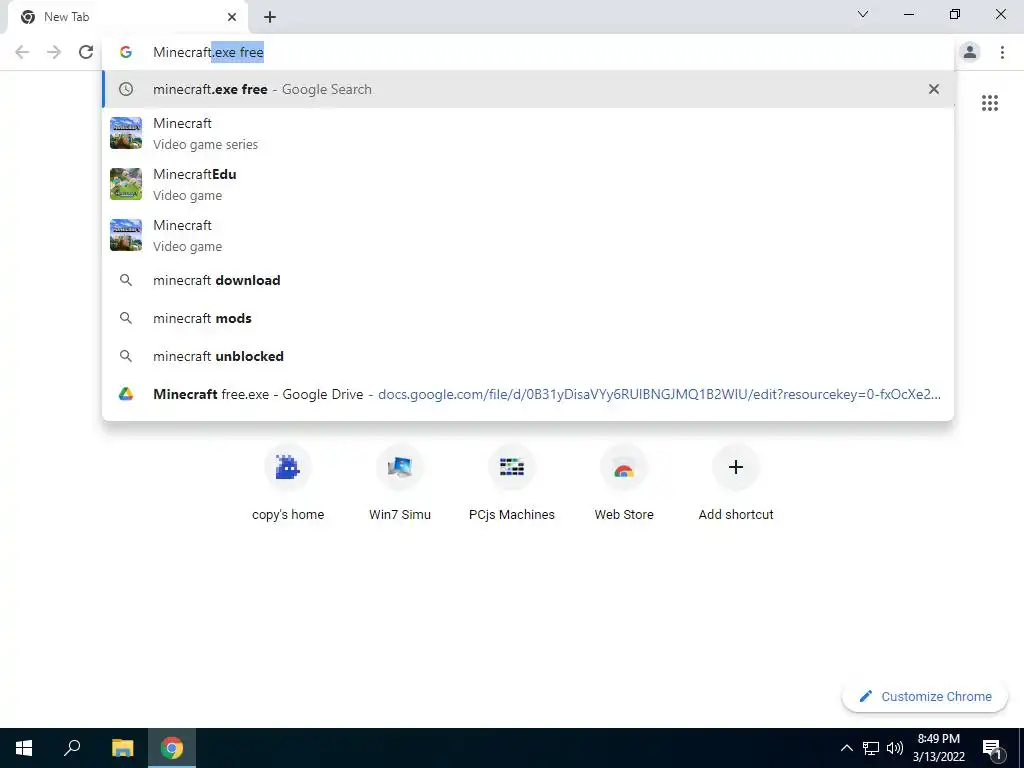Click the browser forward arrow
This screenshot has height=768, width=1024.
pos(54,52)
